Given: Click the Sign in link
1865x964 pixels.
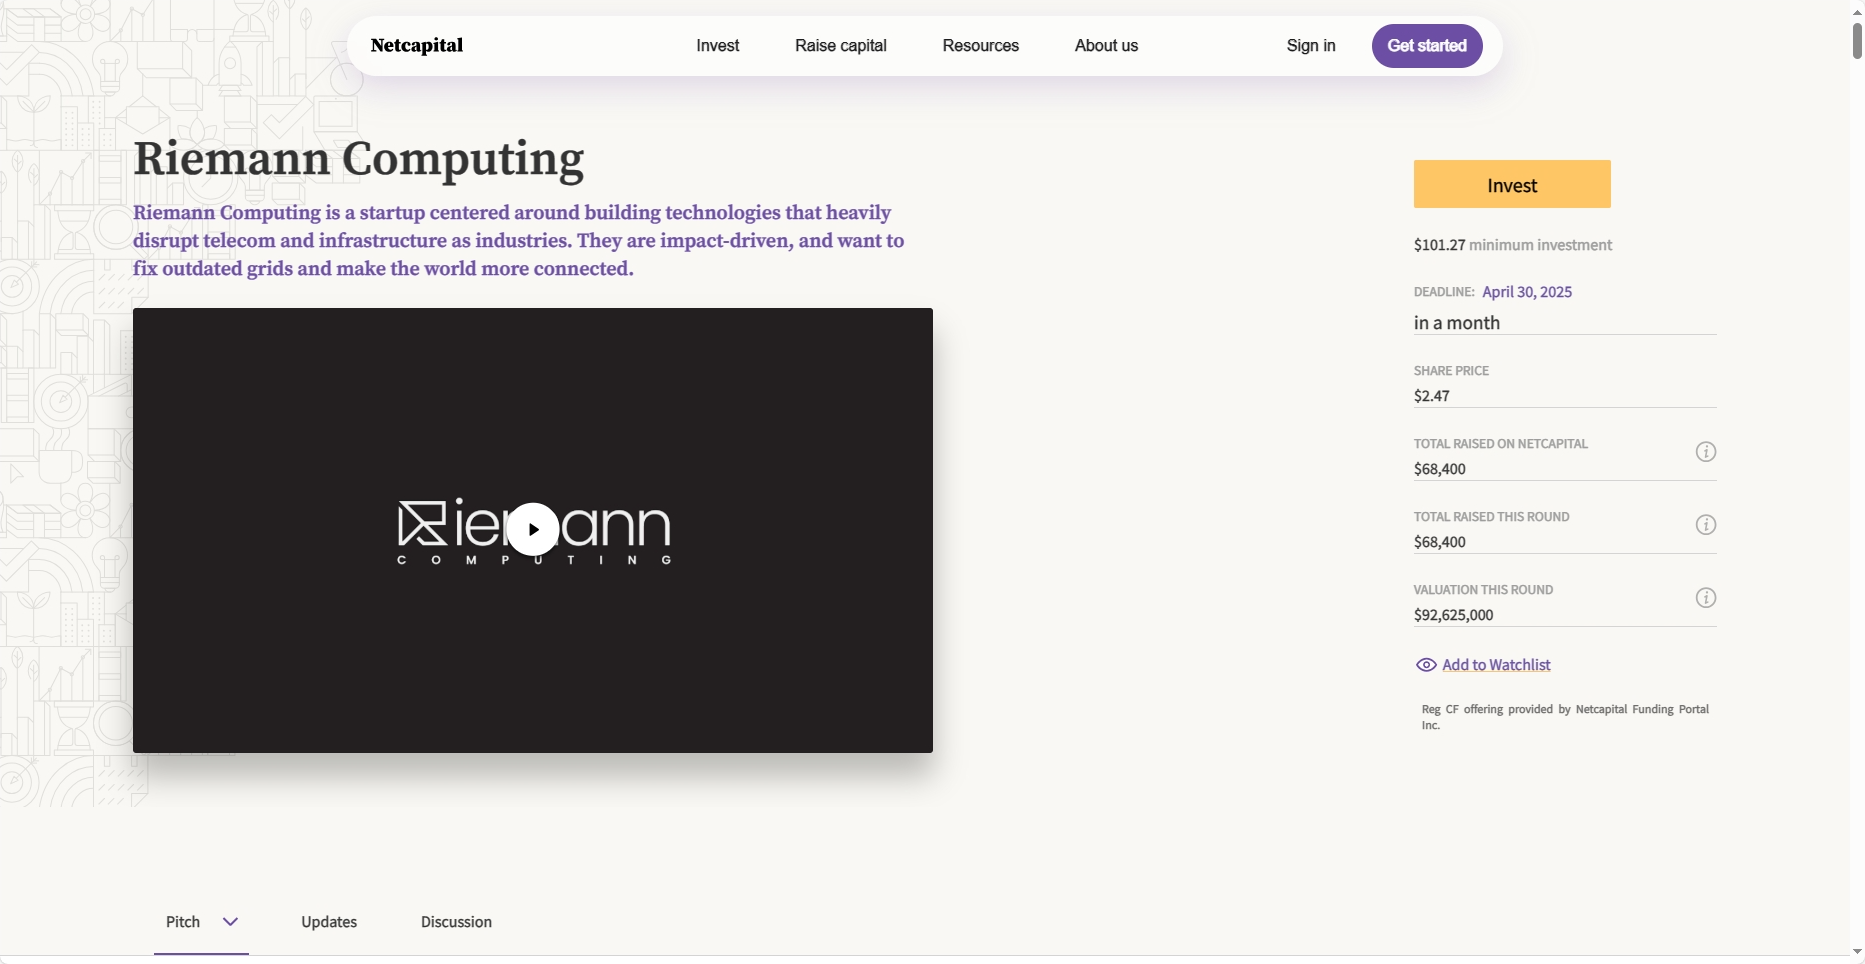Looking at the screenshot, I should coord(1311,46).
